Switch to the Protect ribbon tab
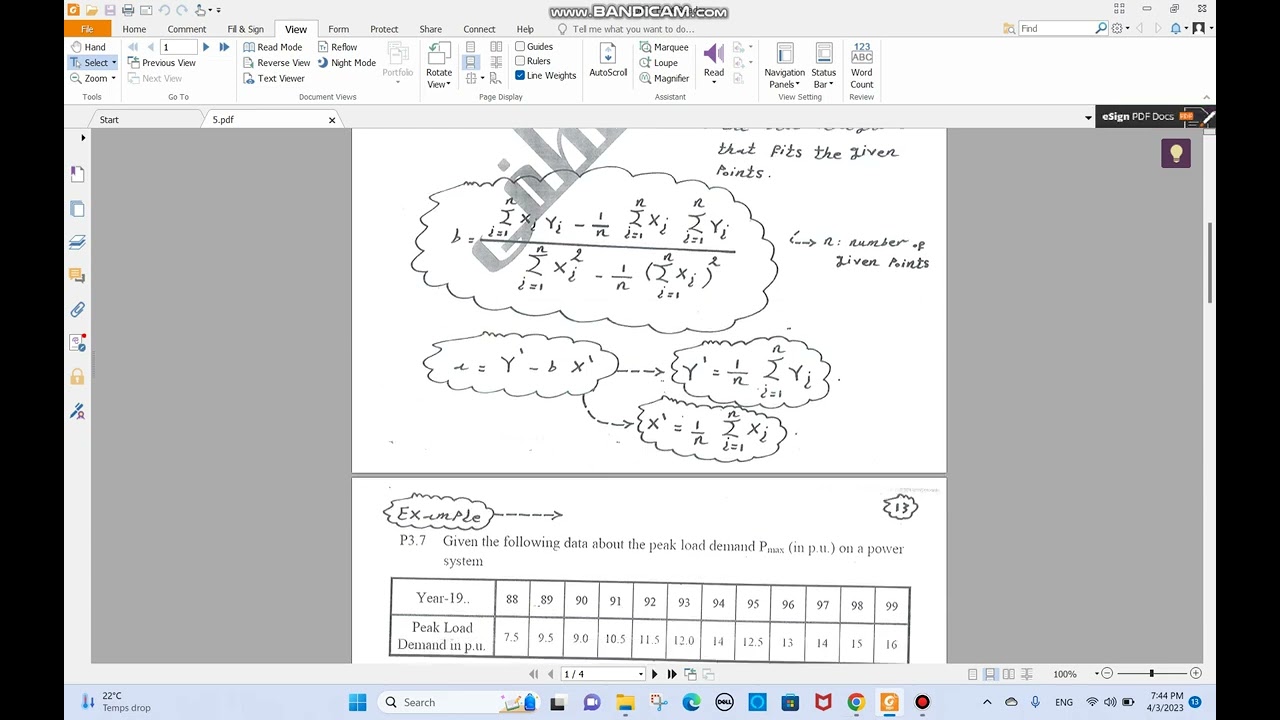 click(x=384, y=29)
